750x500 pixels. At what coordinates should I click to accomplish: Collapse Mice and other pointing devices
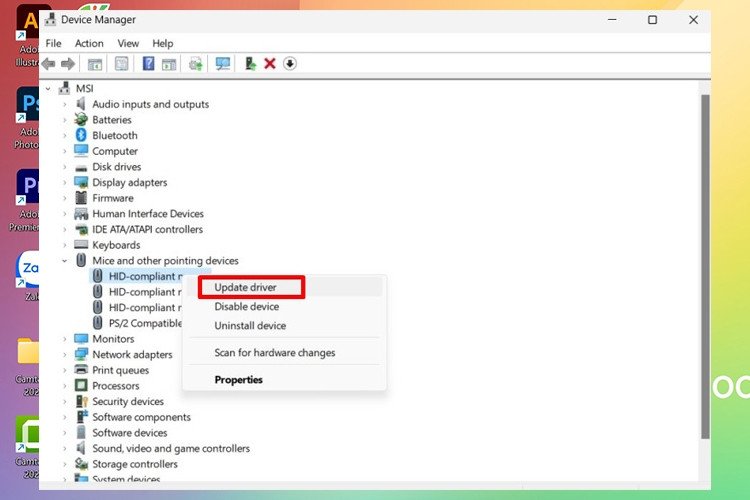point(65,261)
